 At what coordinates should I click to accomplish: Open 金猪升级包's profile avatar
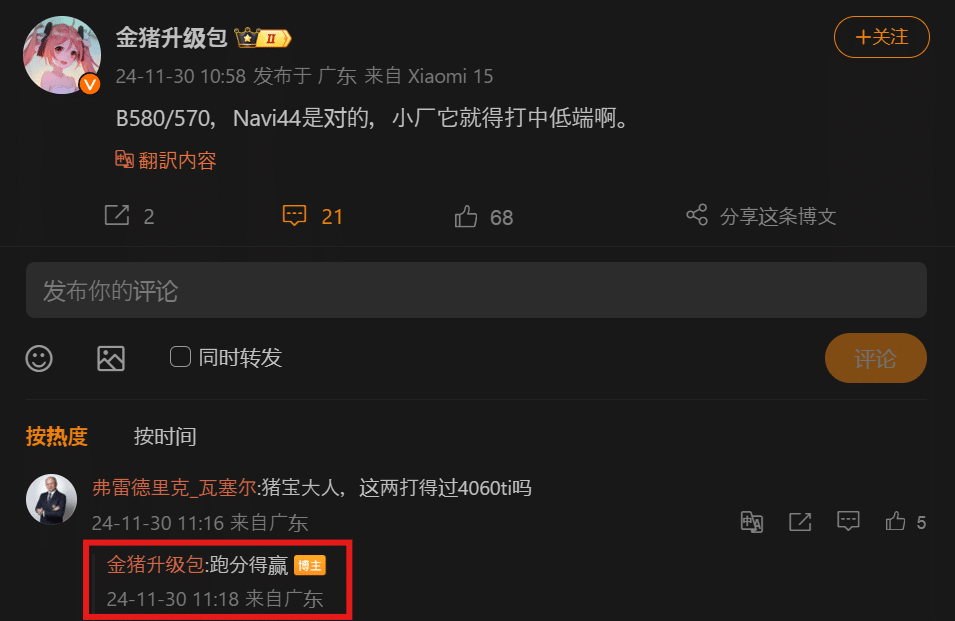coord(62,55)
